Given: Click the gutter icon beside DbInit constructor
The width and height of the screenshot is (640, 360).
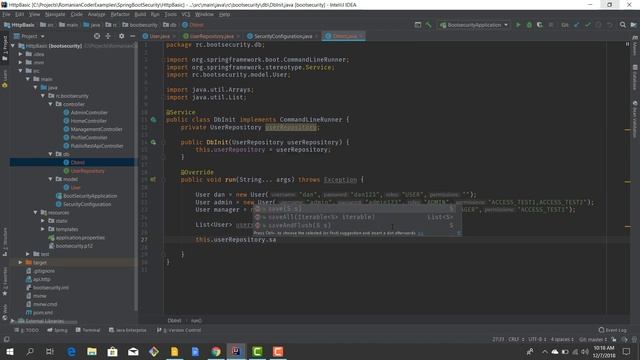Looking at the screenshot, I should [153, 142].
